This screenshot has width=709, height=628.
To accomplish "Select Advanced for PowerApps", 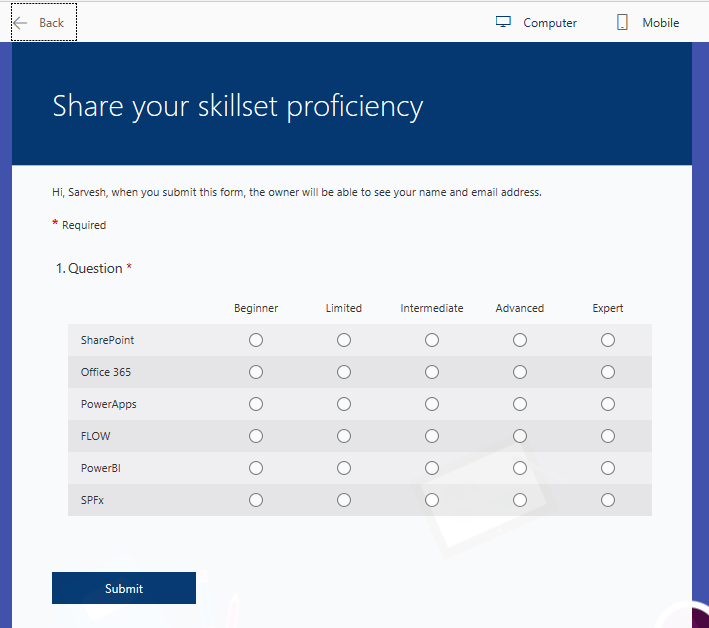I will (520, 404).
